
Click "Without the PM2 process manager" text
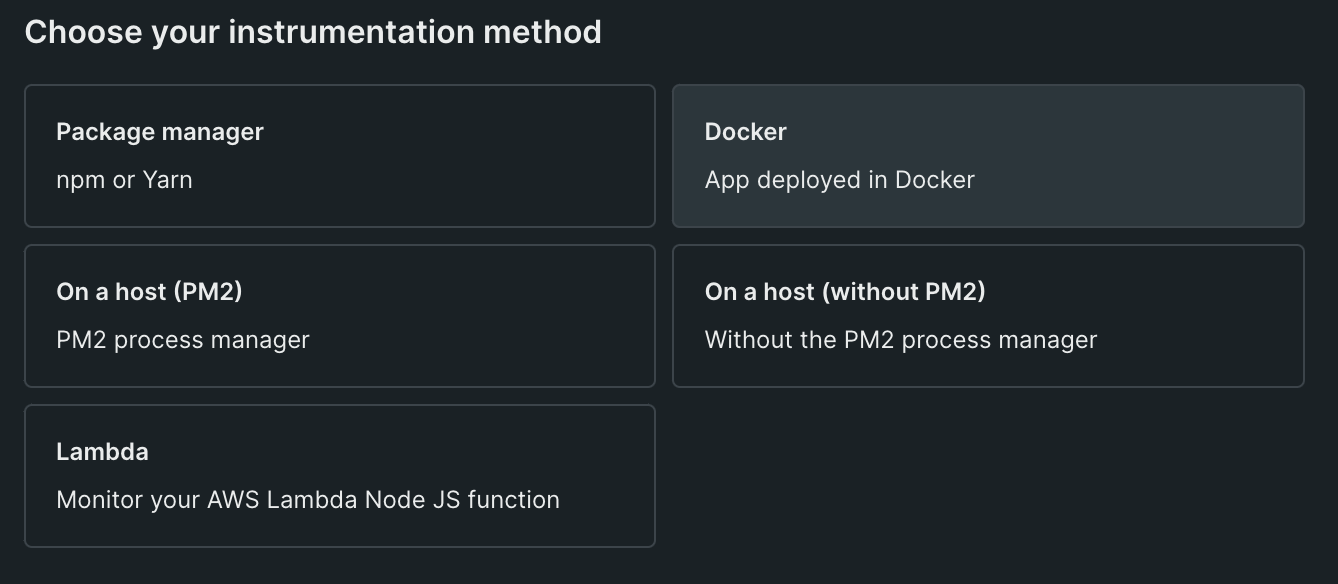(900, 340)
